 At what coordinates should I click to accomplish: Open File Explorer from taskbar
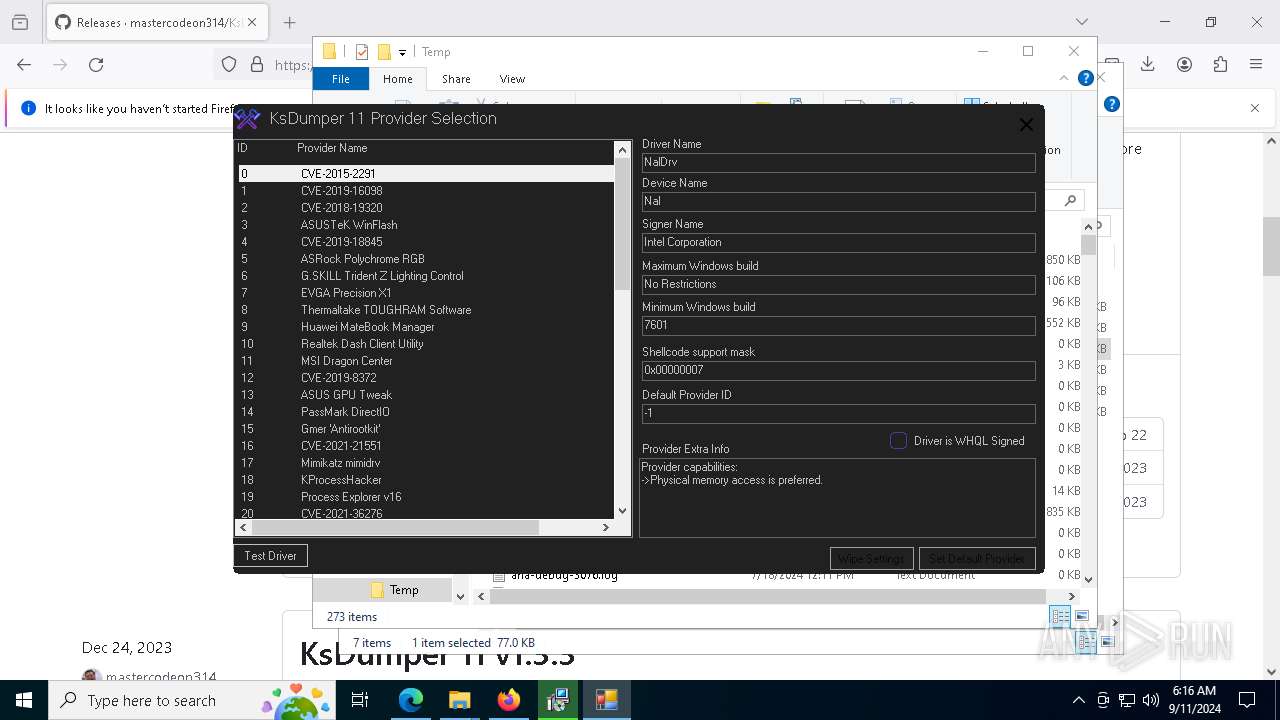[x=459, y=700]
